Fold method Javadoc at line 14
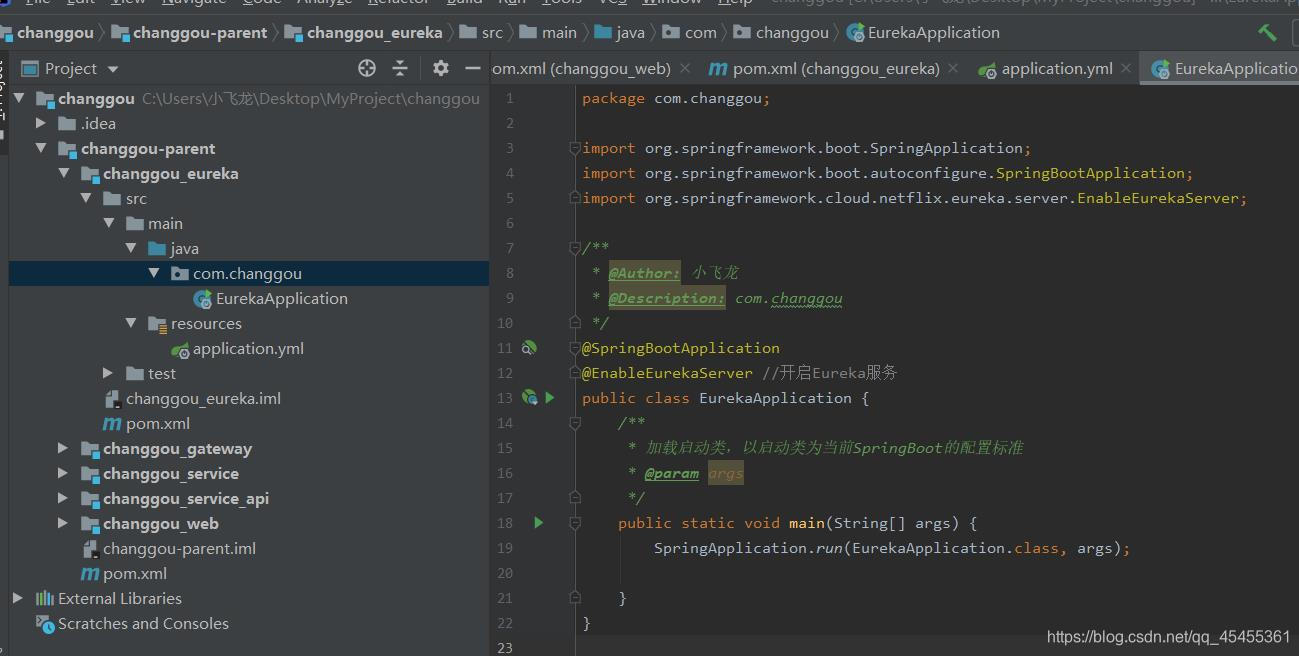Viewport: 1299px width, 656px height. point(575,423)
